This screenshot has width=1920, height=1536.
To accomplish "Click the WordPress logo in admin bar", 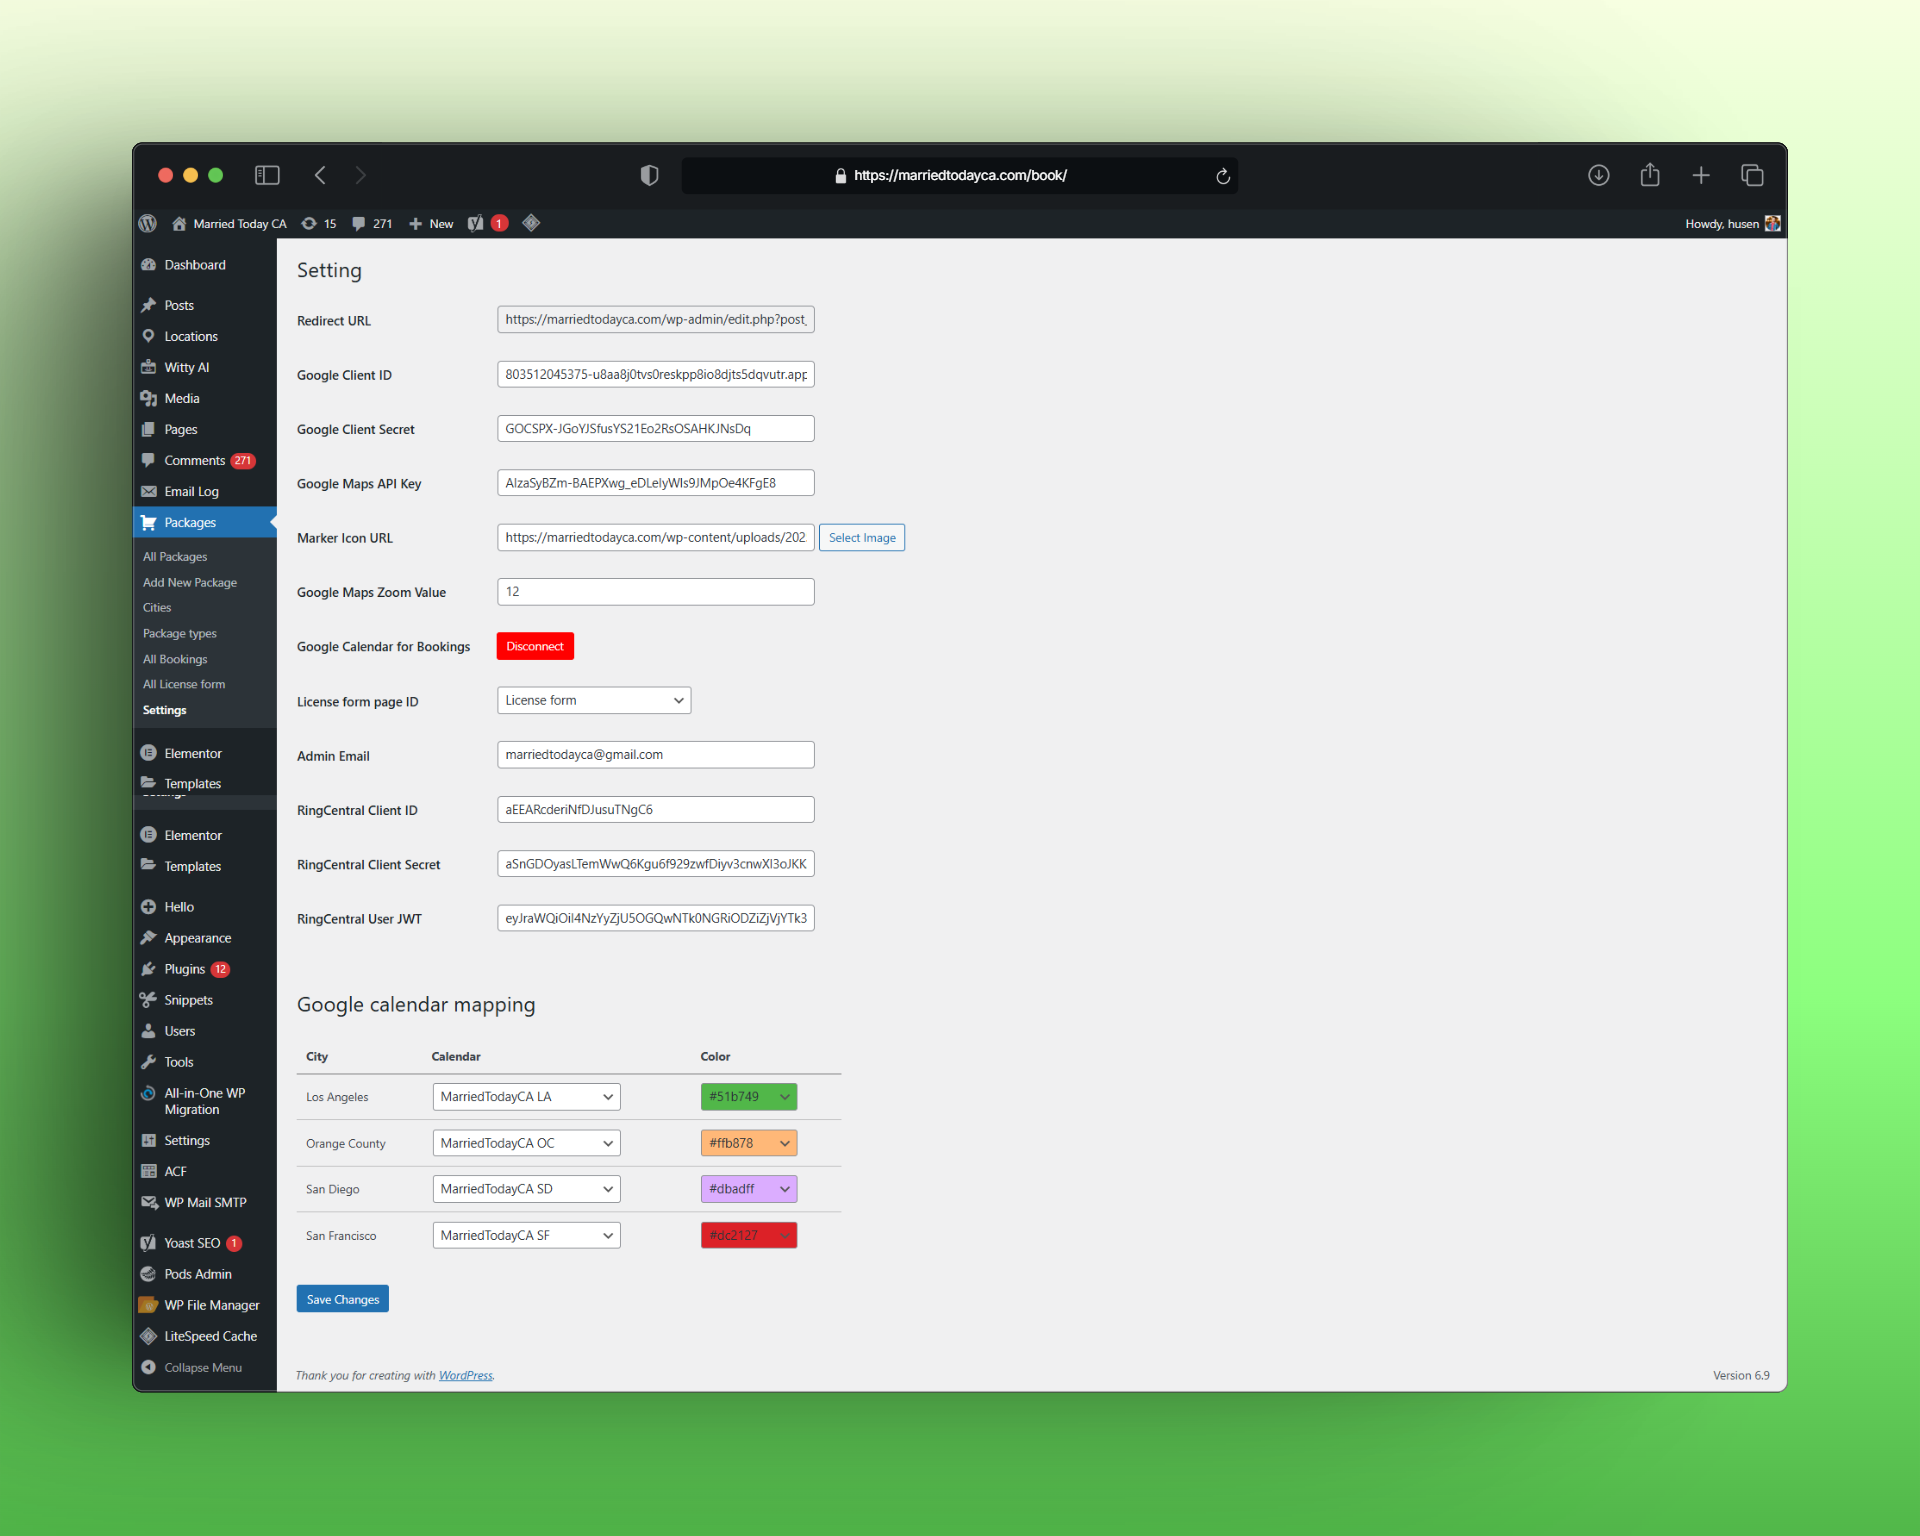I will (148, 223).
